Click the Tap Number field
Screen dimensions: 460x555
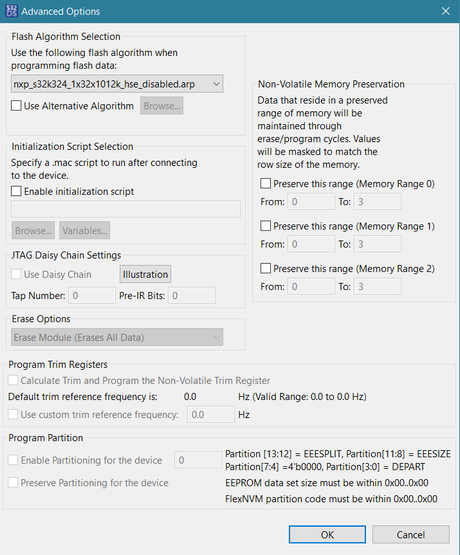[x=92, y=296]
